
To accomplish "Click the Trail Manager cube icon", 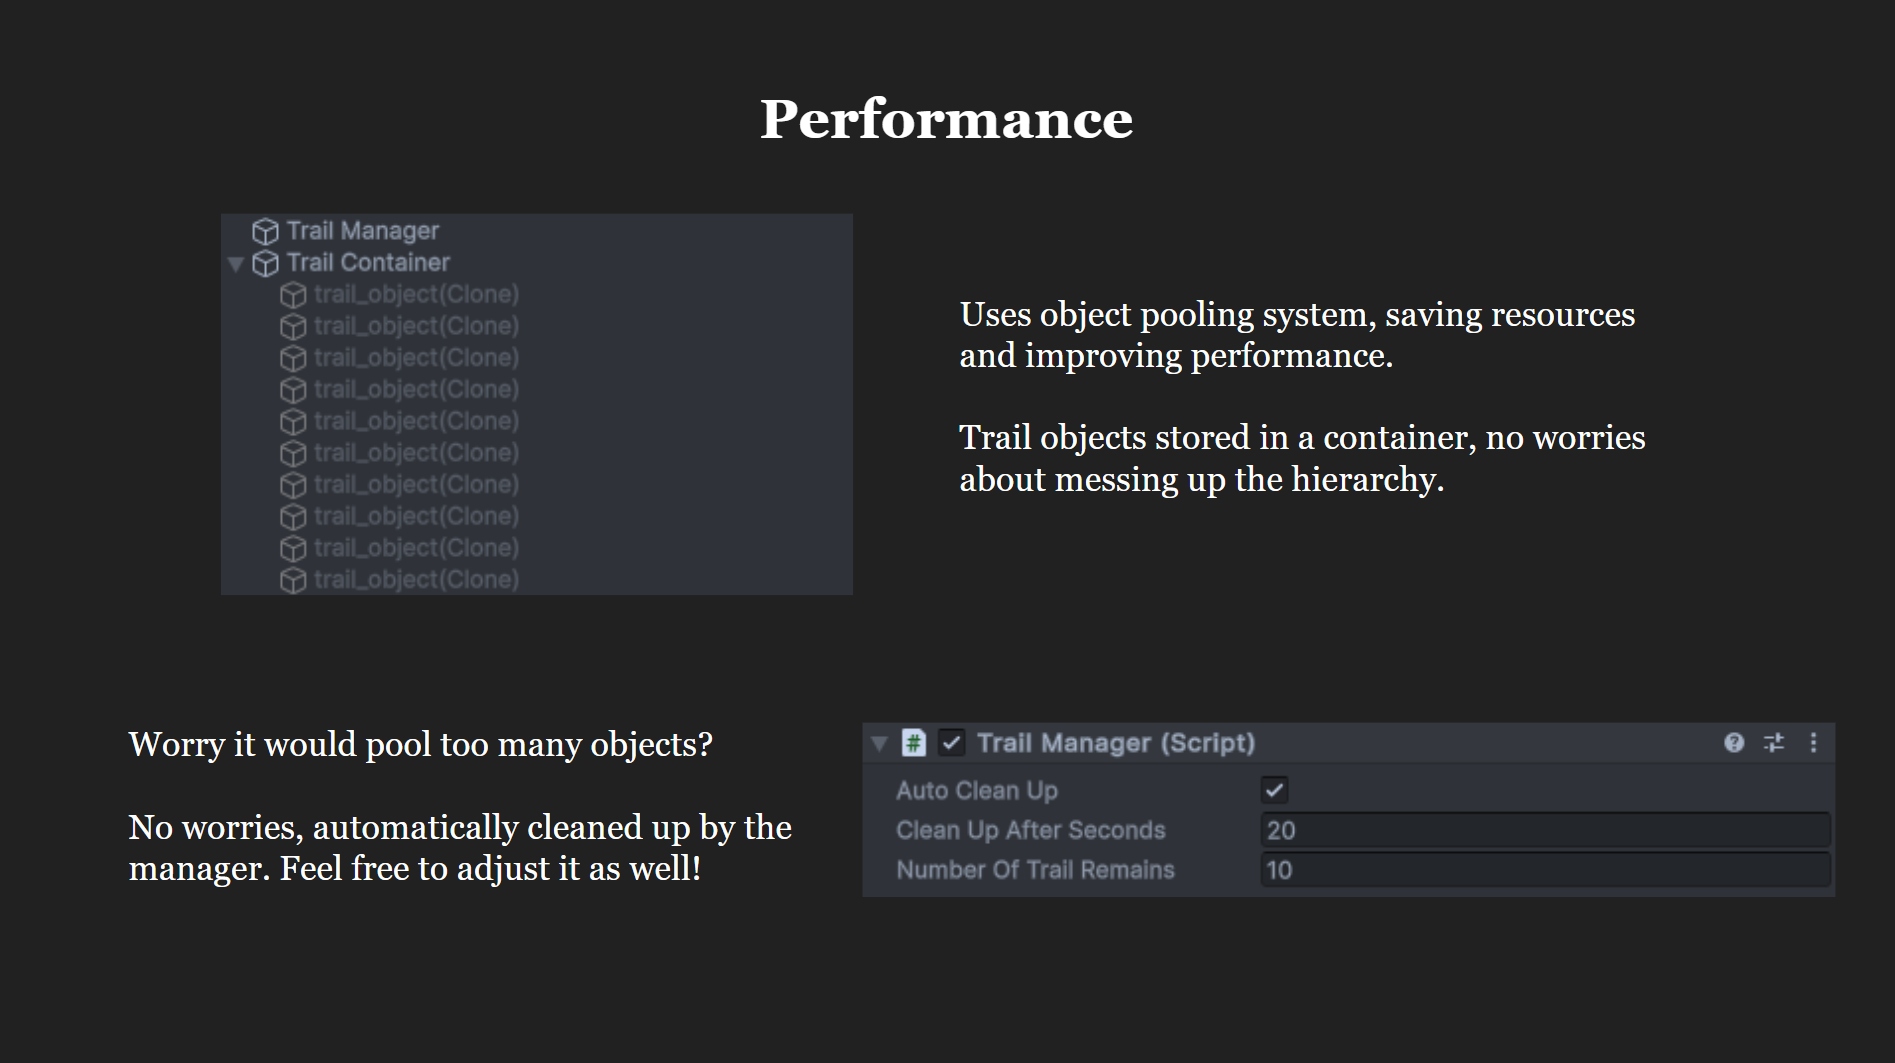I will (x=265, y=231).
